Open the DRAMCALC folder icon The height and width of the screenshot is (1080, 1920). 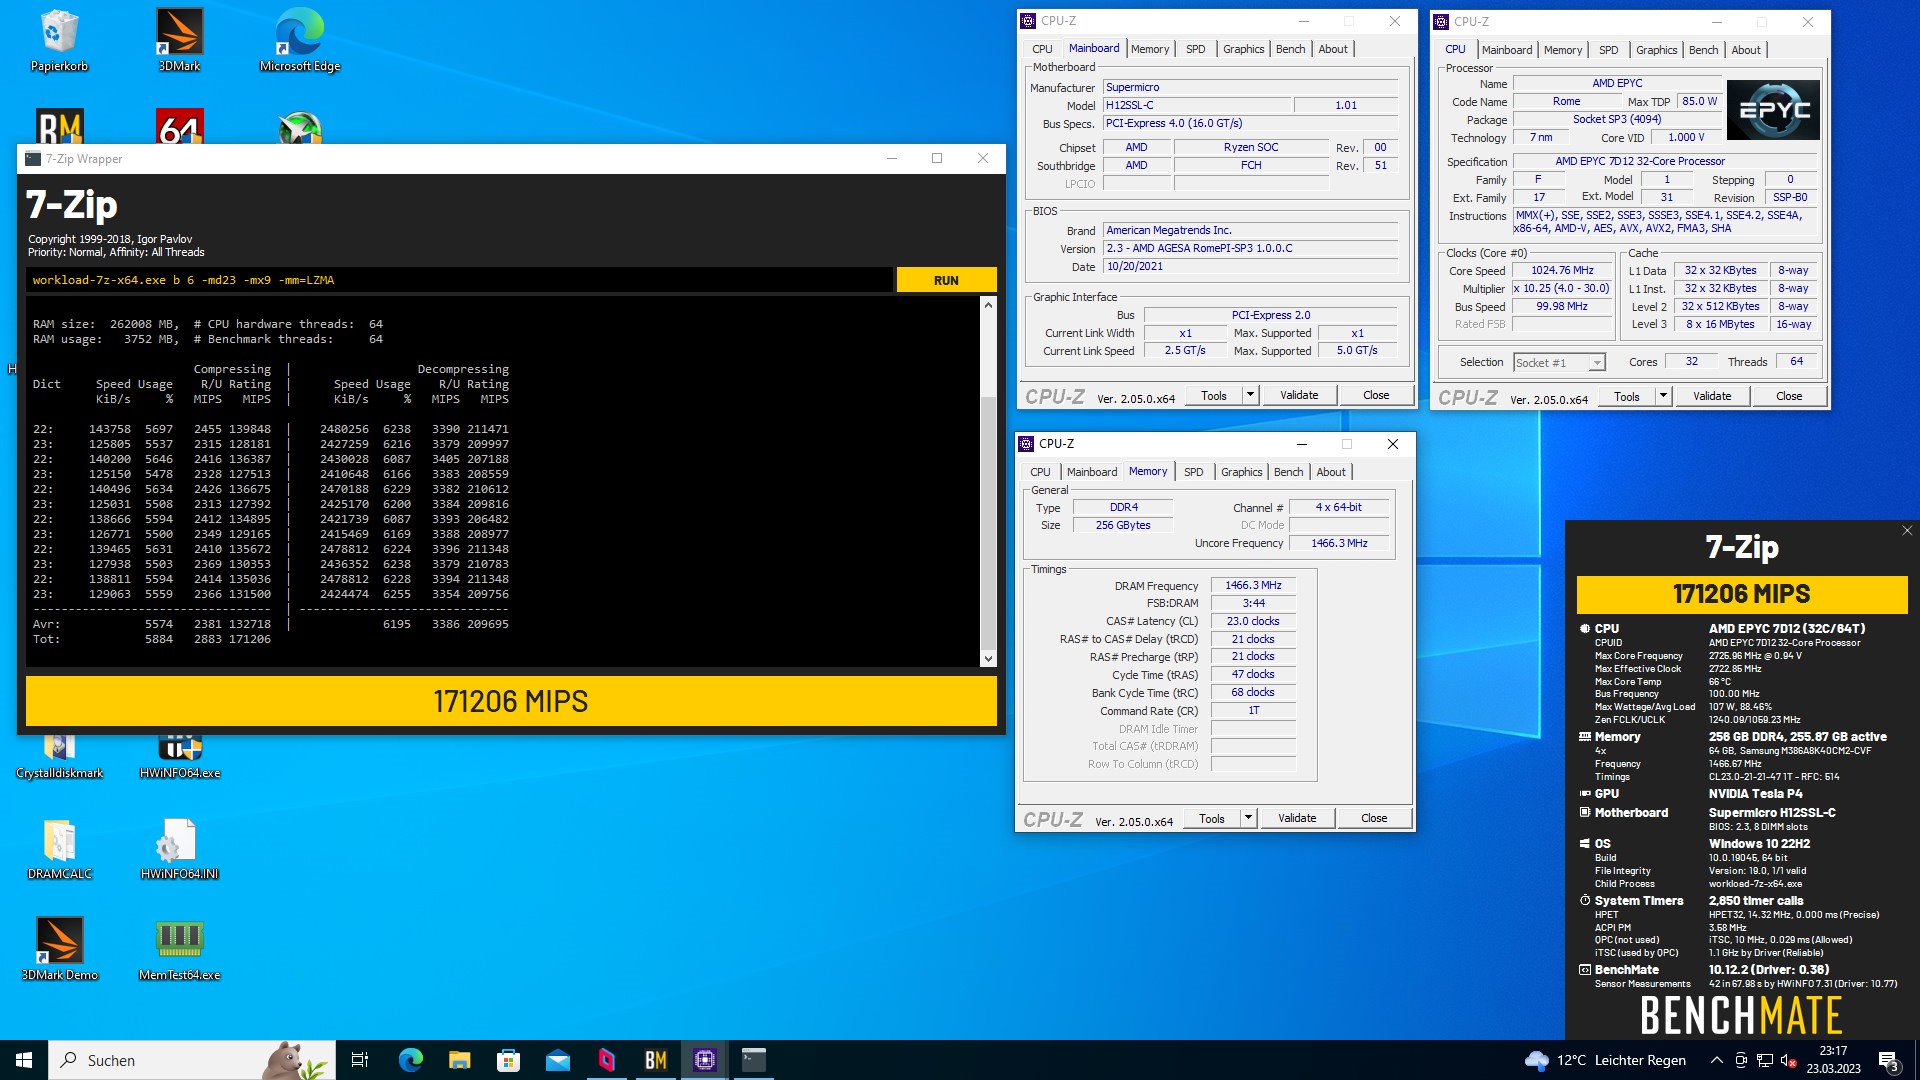pyautogui.click(x=59, y=848)
